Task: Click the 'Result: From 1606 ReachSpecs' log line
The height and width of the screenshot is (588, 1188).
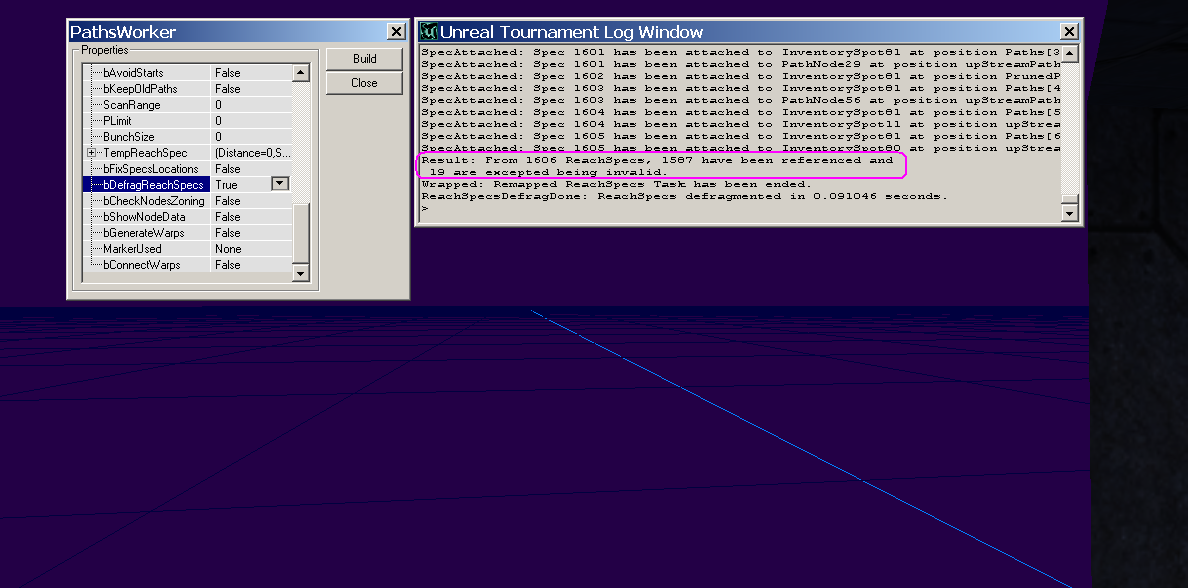Action: 657,161
